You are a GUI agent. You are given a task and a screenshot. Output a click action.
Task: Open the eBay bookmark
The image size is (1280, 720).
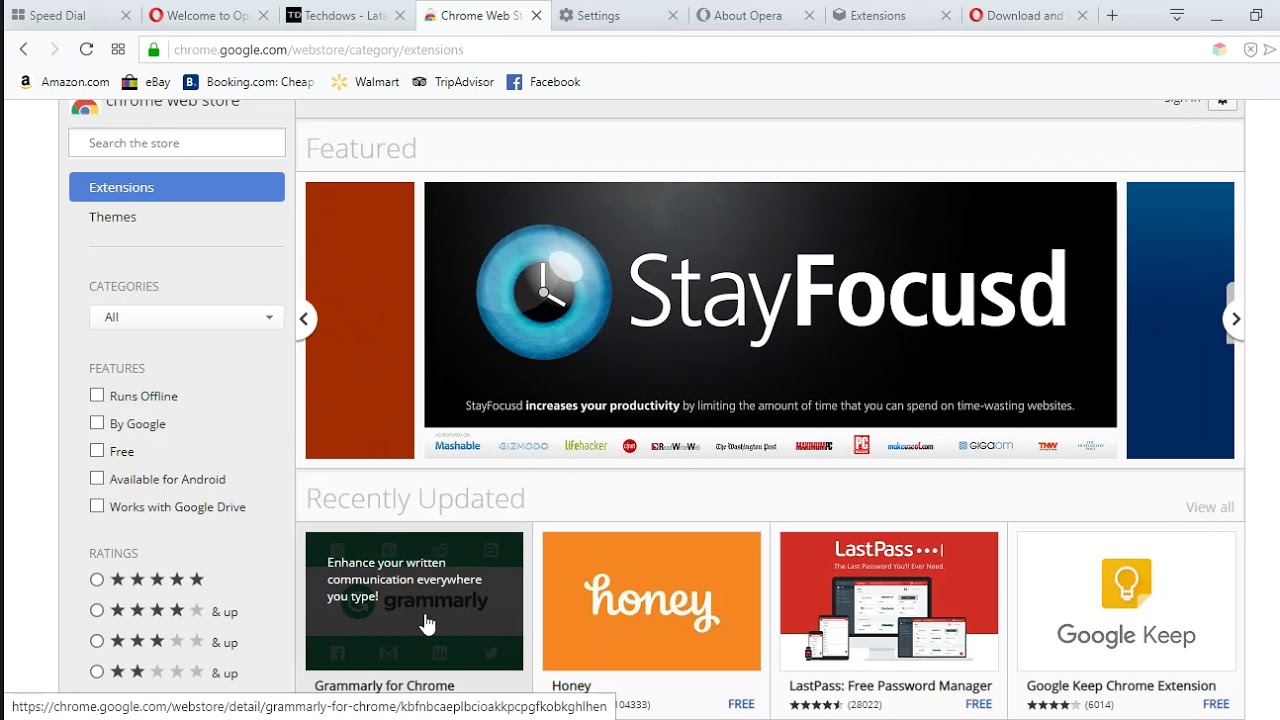(146, 82)
